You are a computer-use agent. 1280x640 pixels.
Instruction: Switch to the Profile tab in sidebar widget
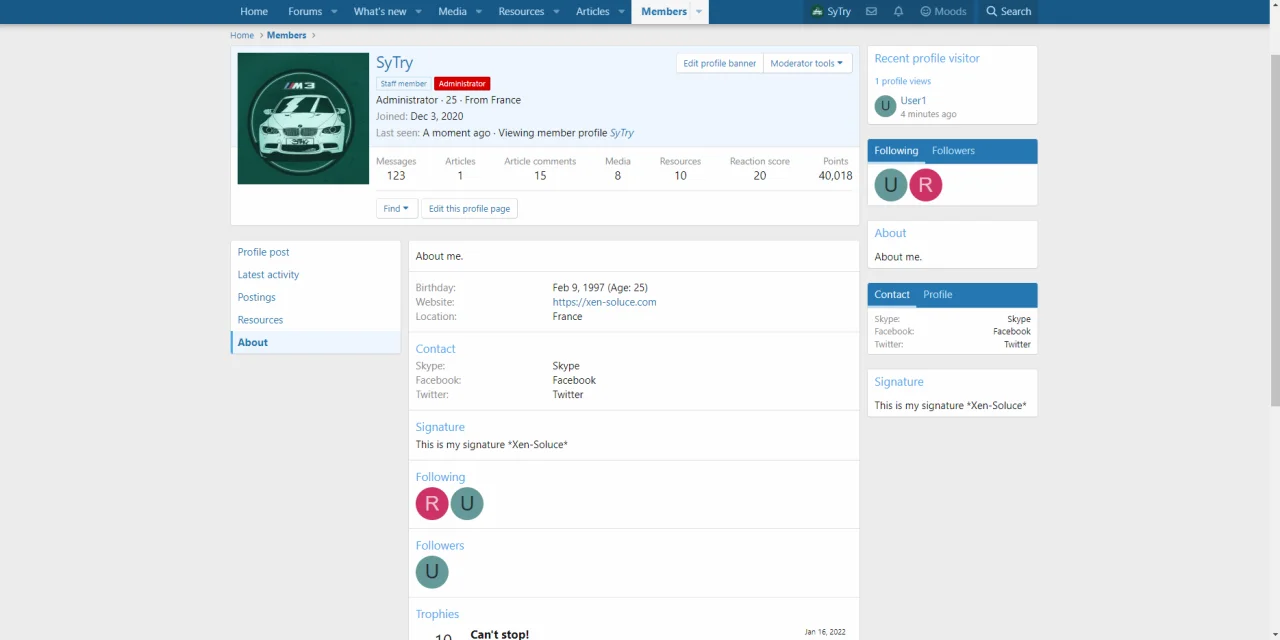click(937, 295)
